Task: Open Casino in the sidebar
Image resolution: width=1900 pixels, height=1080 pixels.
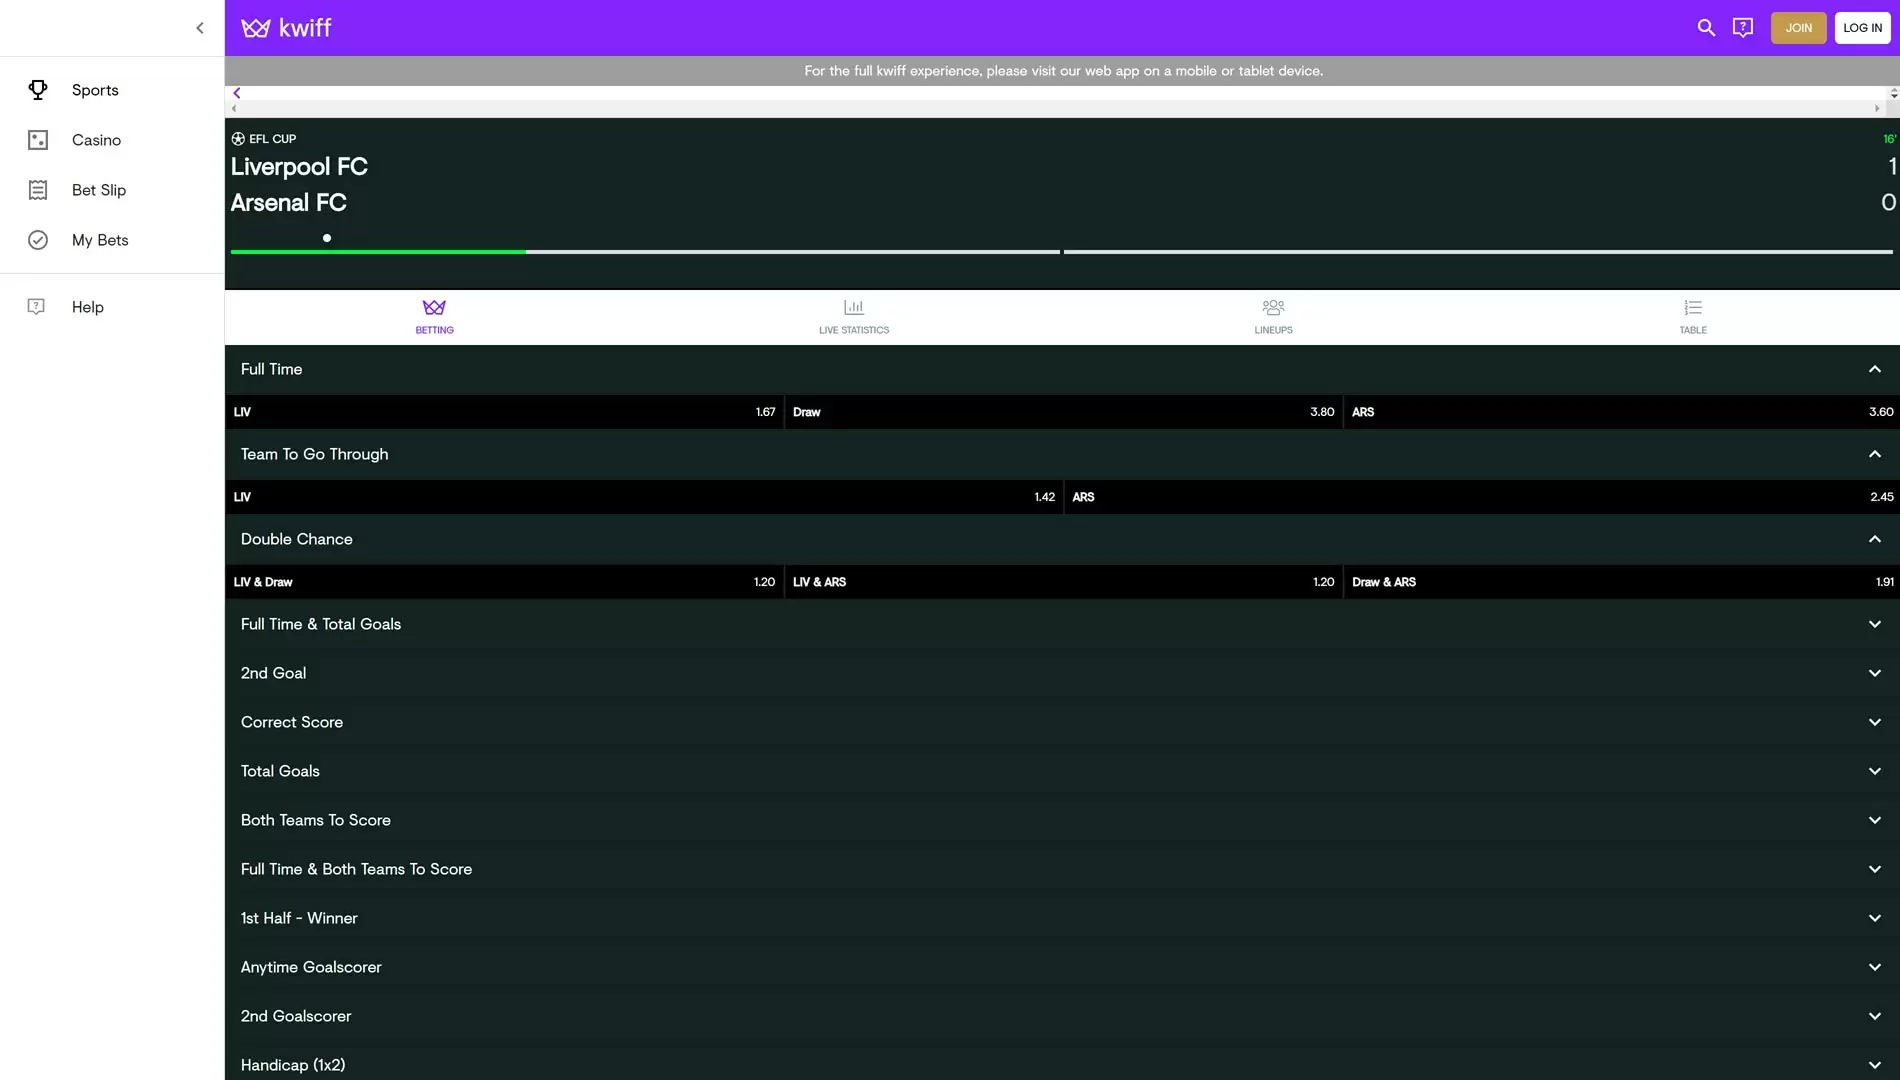Action: (112, 140)
